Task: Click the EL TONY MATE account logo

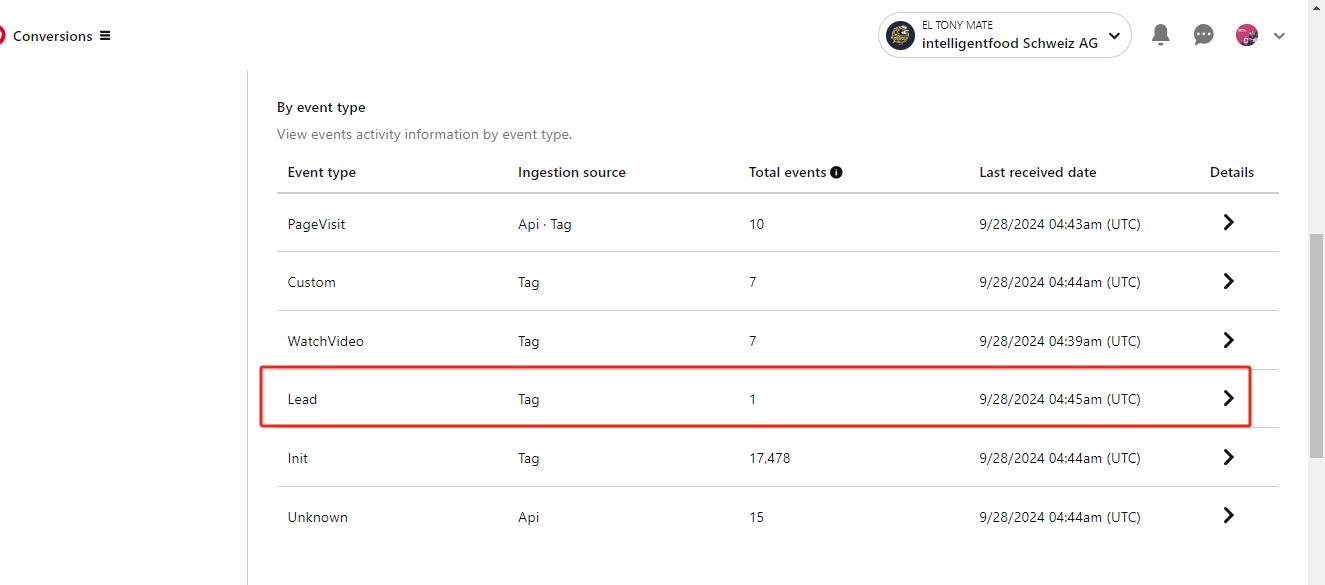Action: (x=900, y=35)
